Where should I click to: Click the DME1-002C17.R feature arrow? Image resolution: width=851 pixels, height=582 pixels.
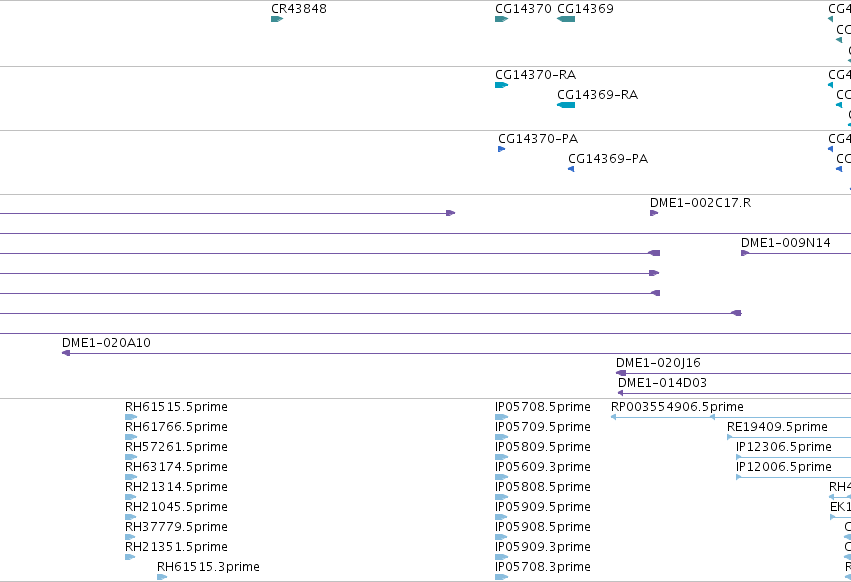click(x=654, y=213)
